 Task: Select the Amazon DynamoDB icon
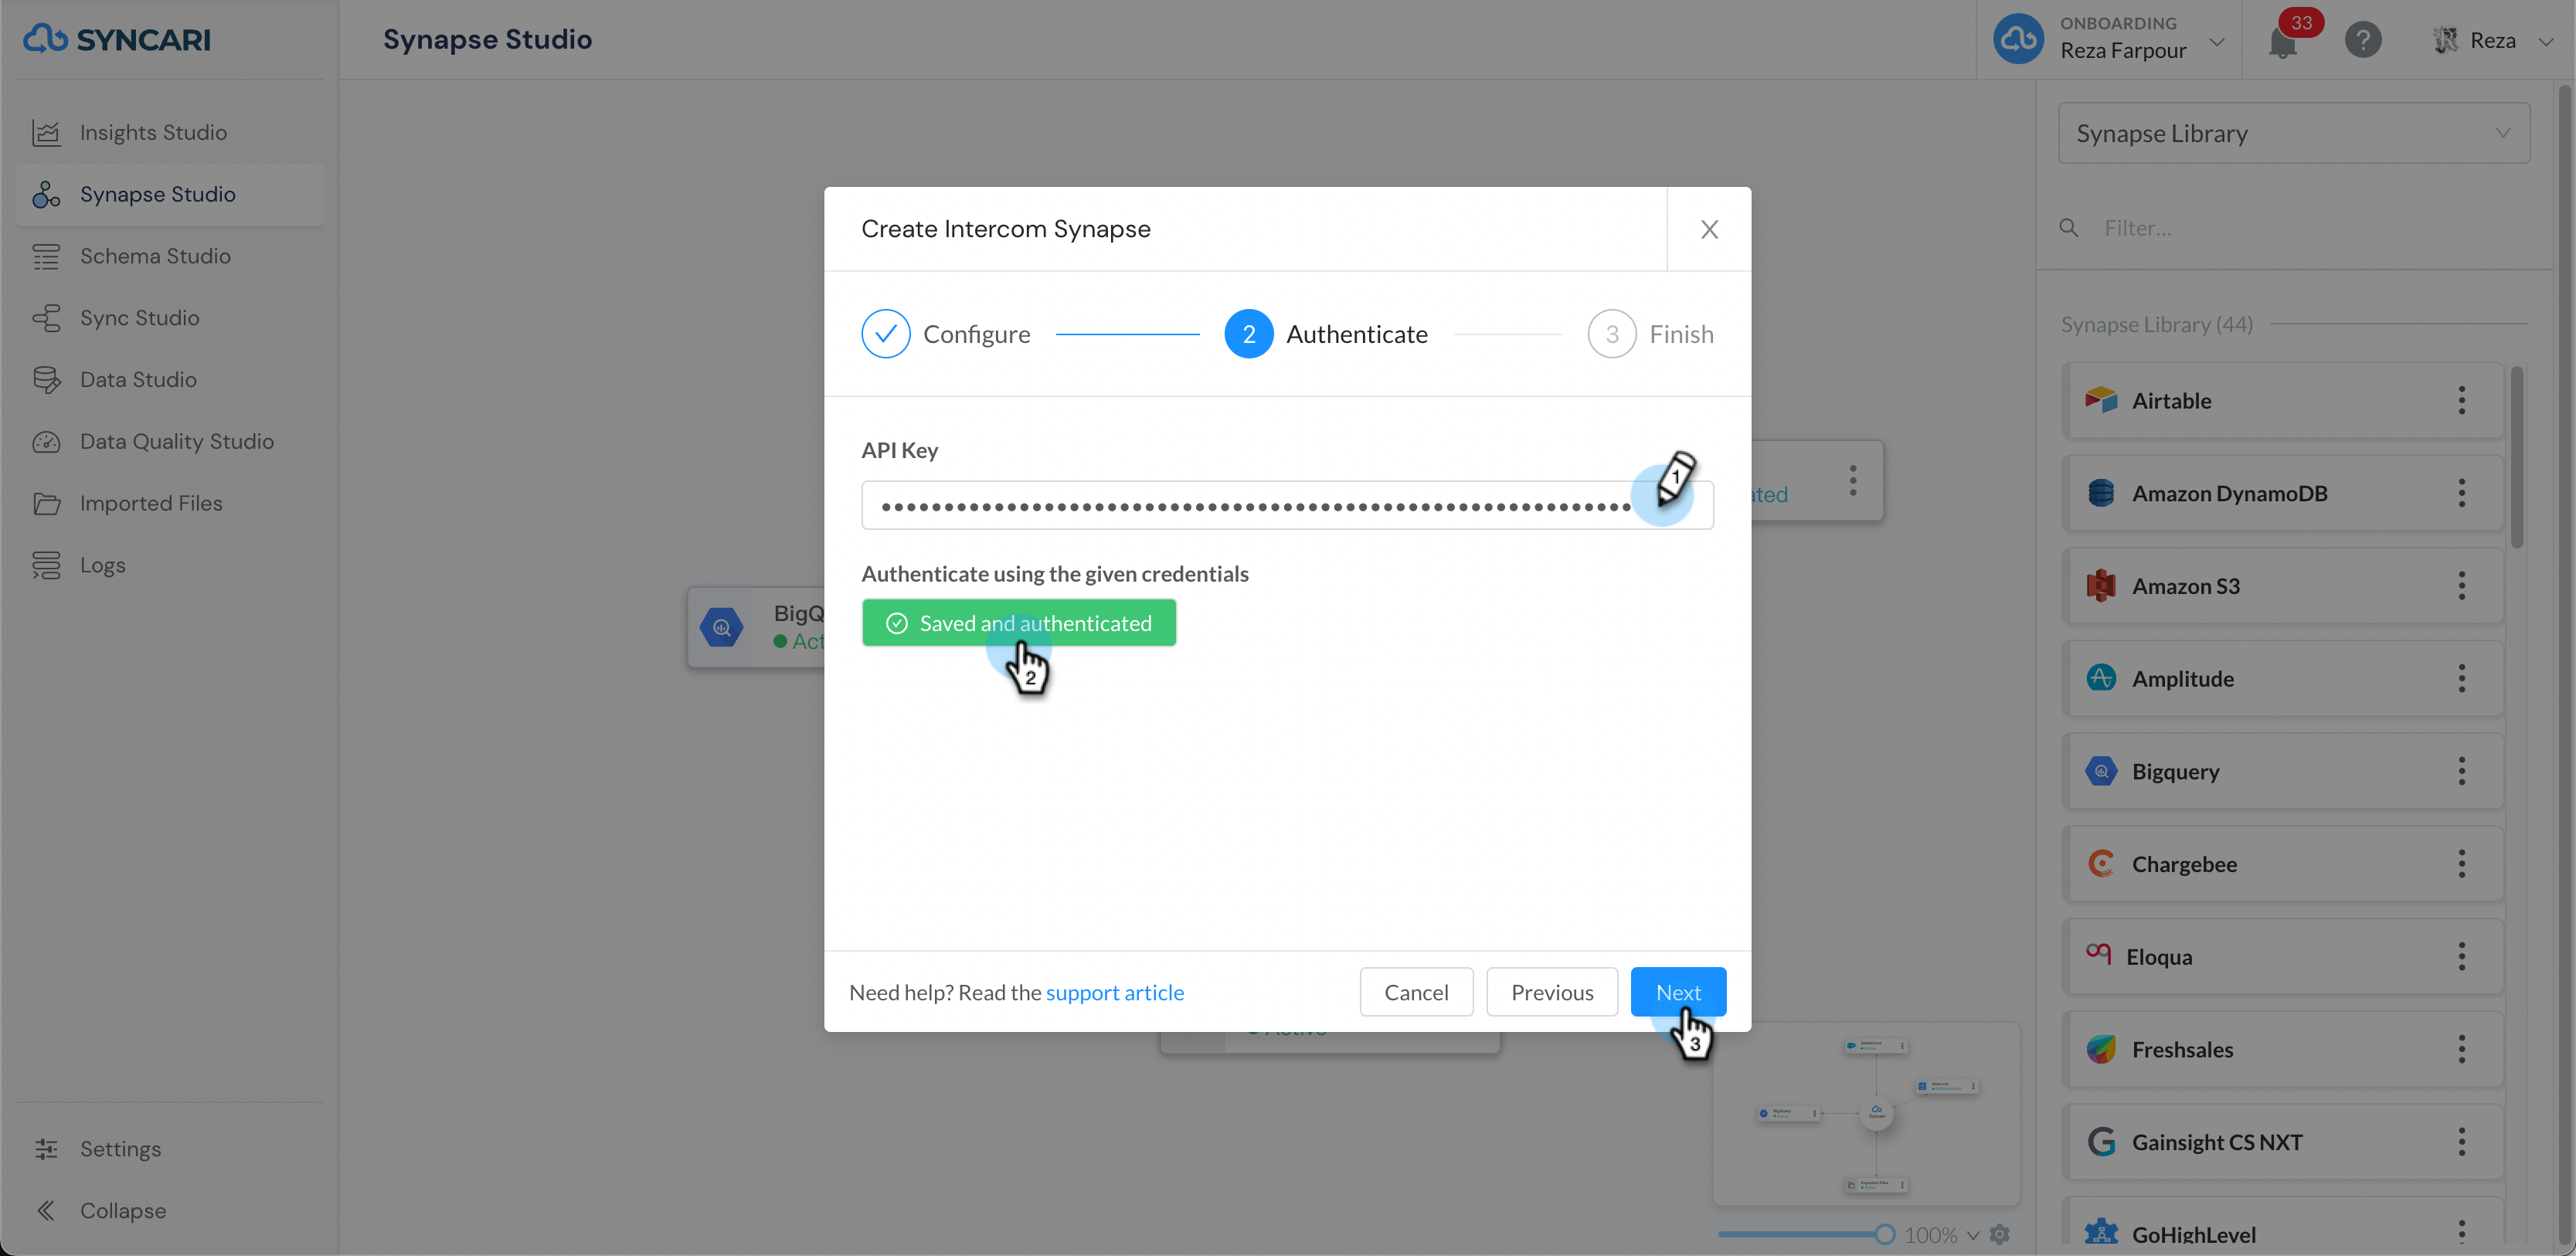point(2101,494)
